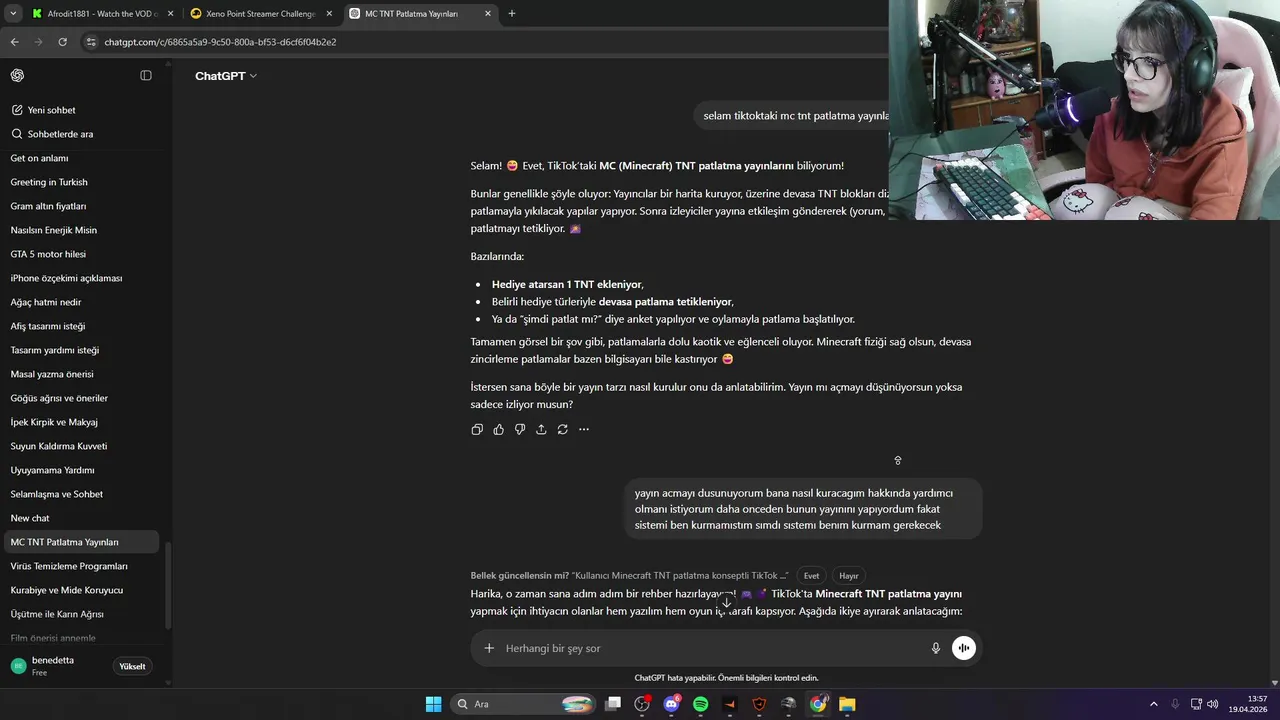This screenshot has width=1280, height=720.
Task: Click Yükselt upgrade button
Action: 132,666
